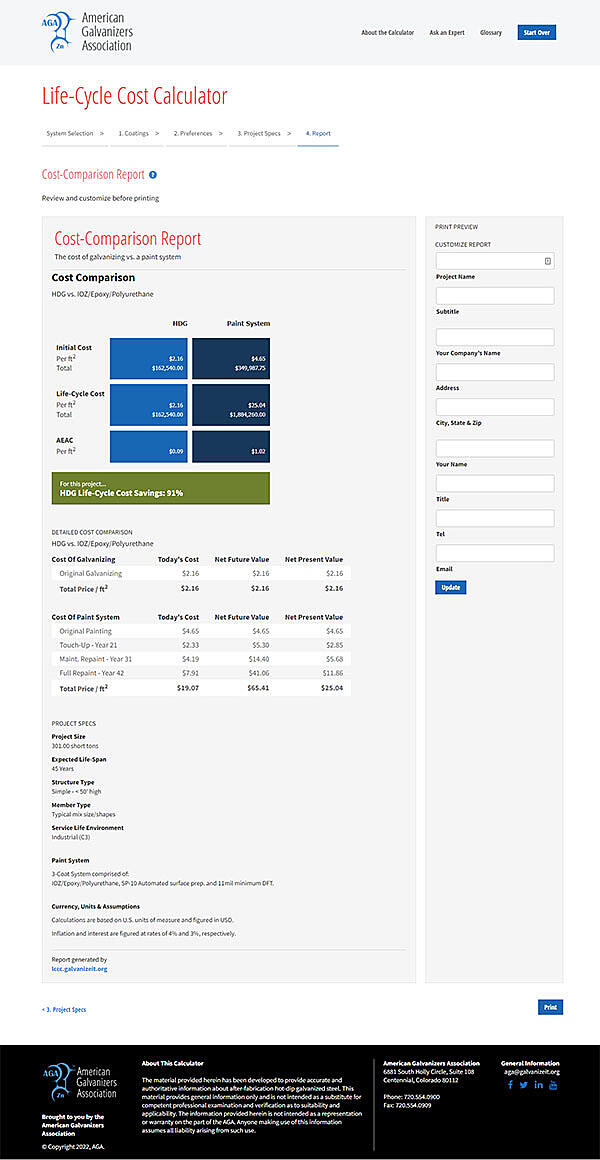This screenshot has width=600, height=1160.
Task: Click the field above Your Company's Name label
Action: coord(495,337)
